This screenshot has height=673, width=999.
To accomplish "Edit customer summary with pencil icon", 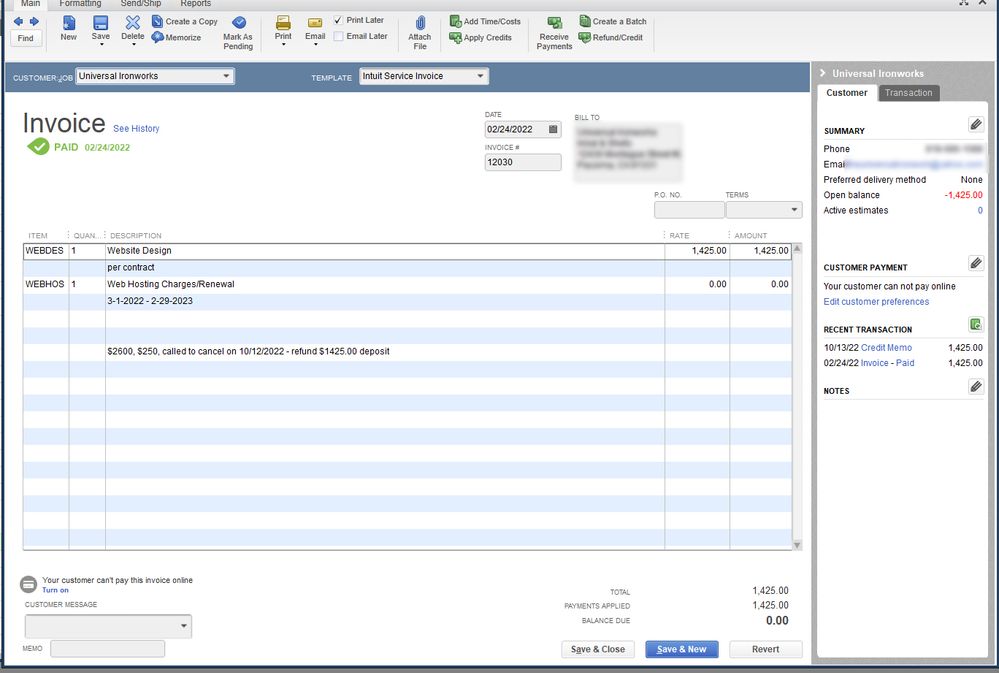I will 976,124.
